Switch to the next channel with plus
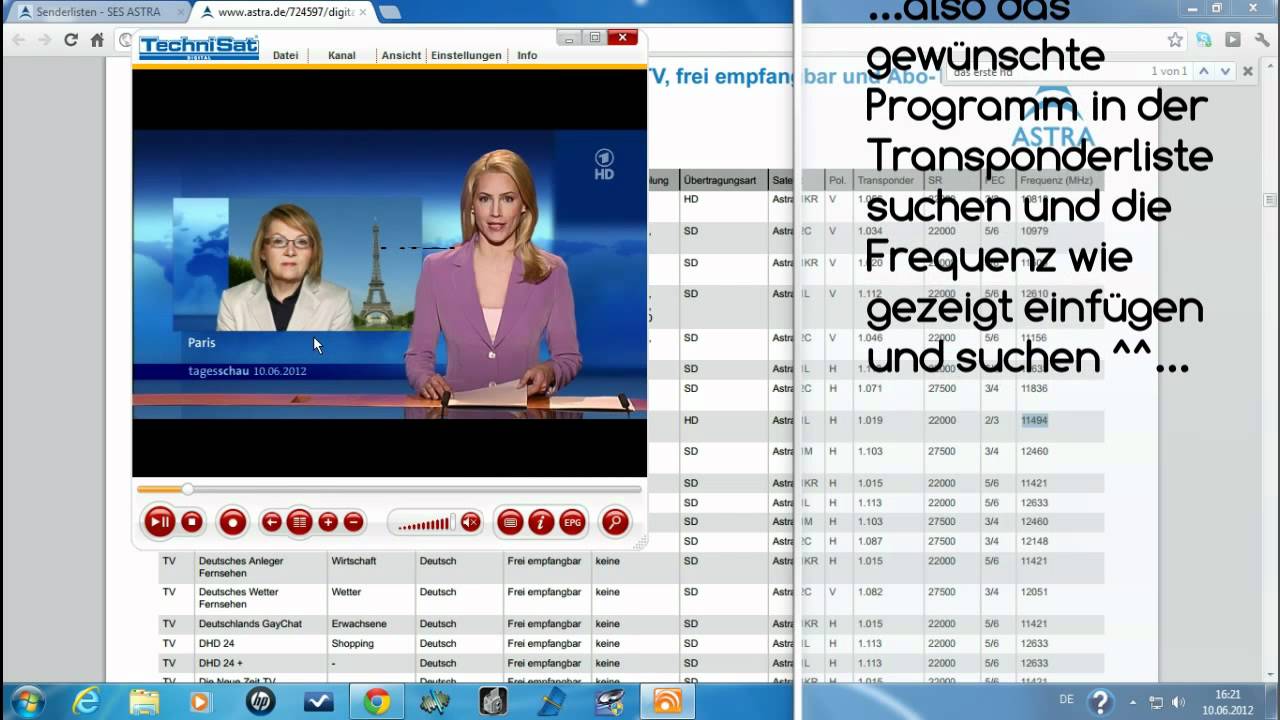1280x720 pixels. [327, 521]
